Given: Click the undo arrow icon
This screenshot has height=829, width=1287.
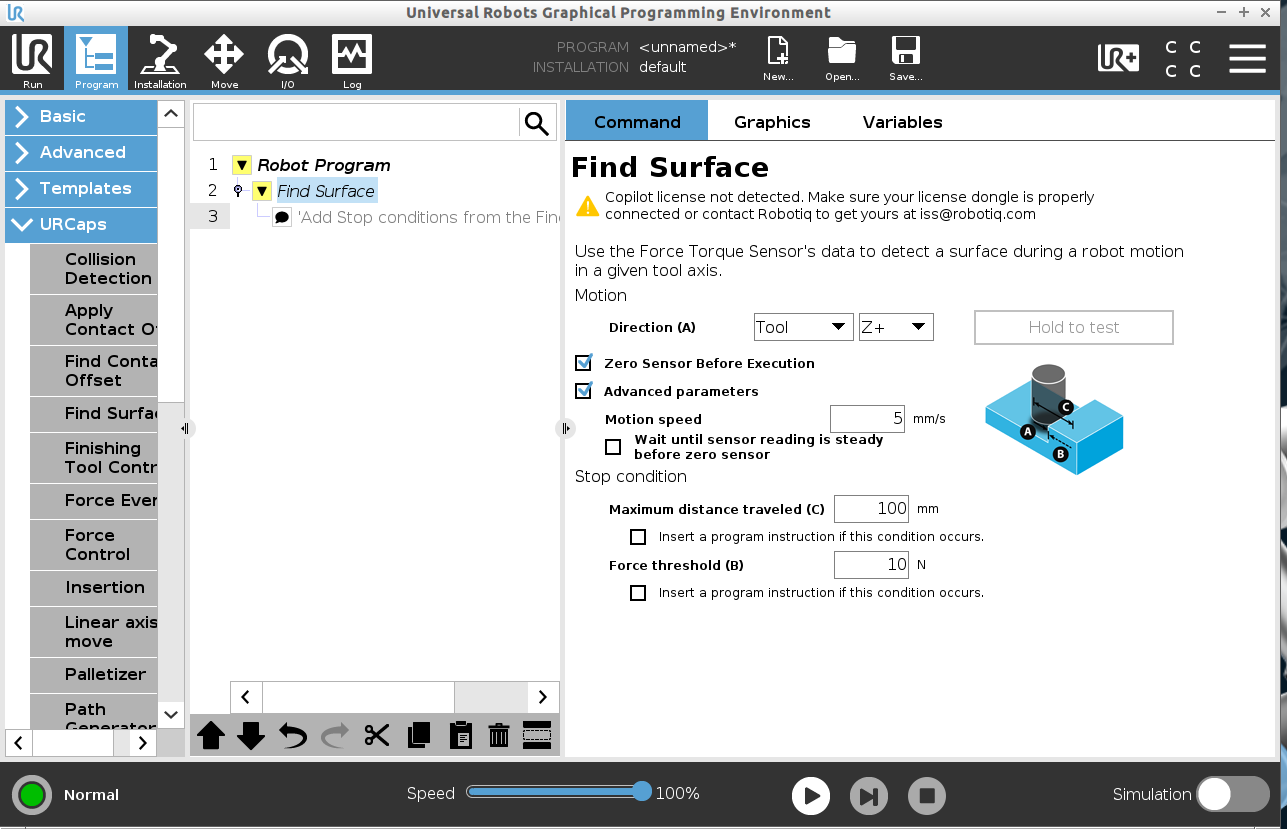Looking at the screenshot, I should click(292, 736).
